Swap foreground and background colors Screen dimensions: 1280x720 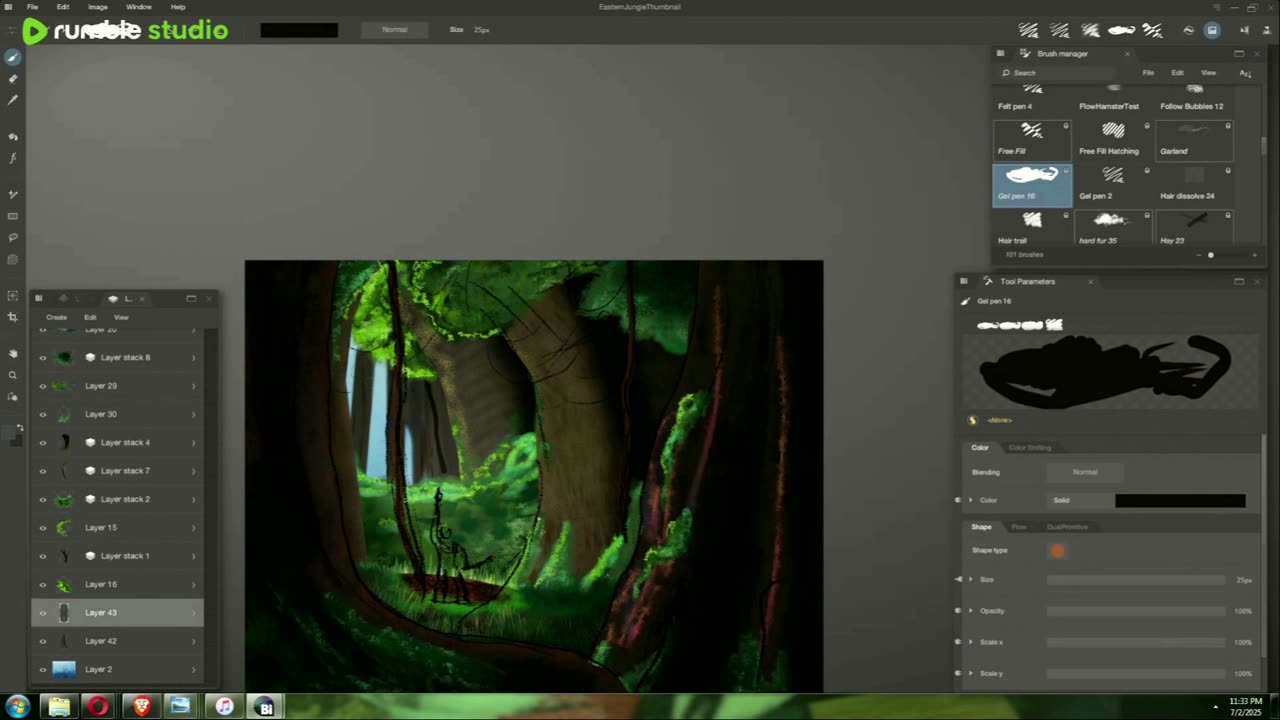coord(20,428)
